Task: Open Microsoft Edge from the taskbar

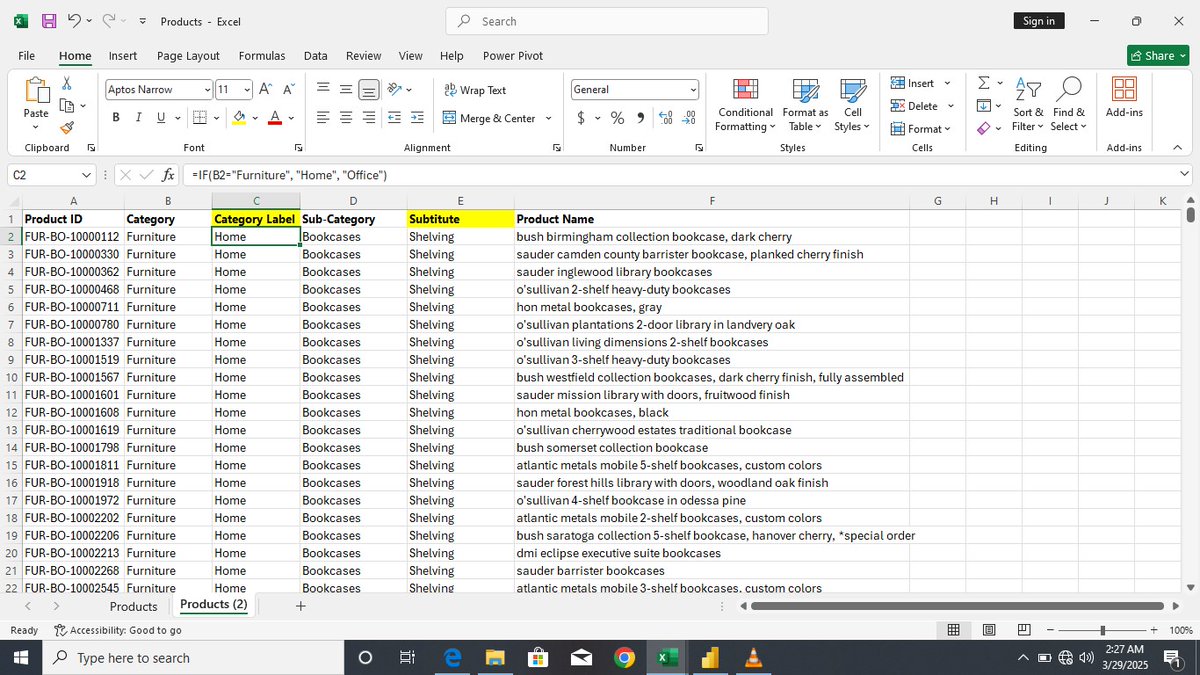Action: [x=452, y=657]
